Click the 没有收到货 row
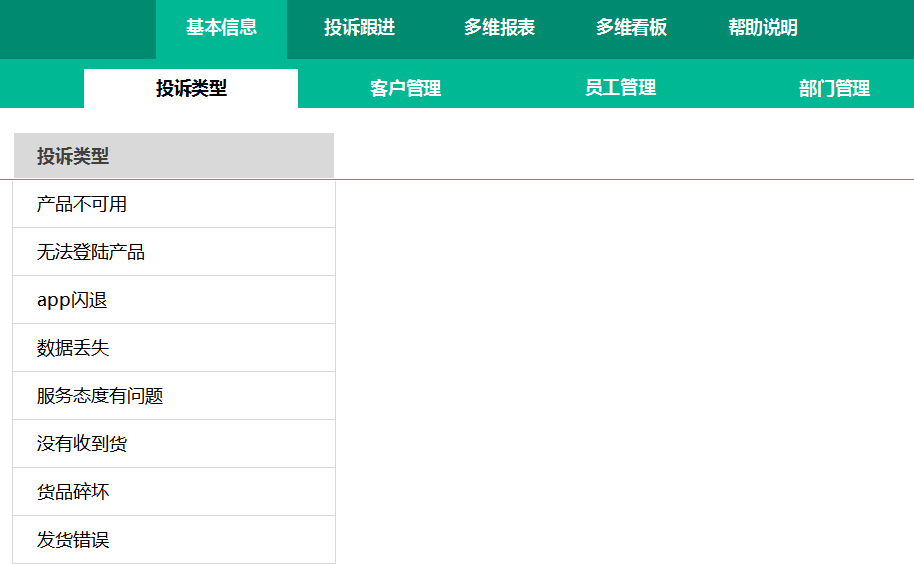 pos(174,444)
